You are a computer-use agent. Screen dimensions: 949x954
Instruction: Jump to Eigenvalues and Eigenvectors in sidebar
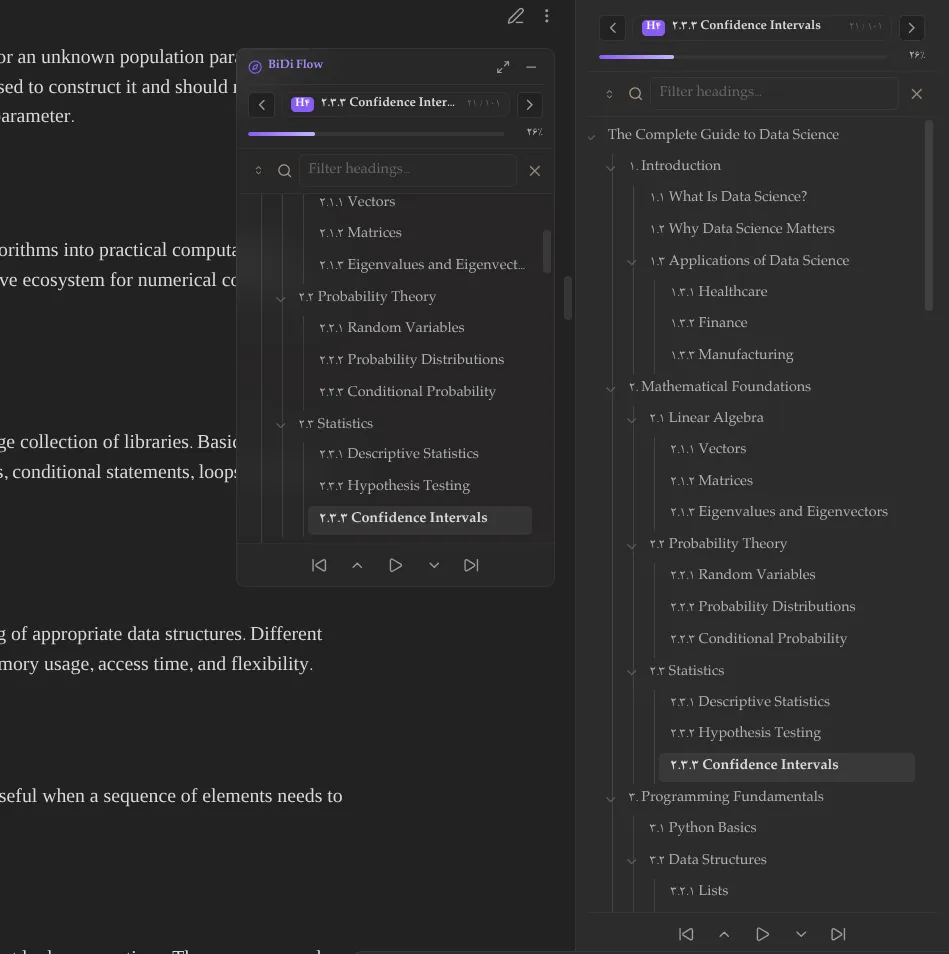point(779,512)
